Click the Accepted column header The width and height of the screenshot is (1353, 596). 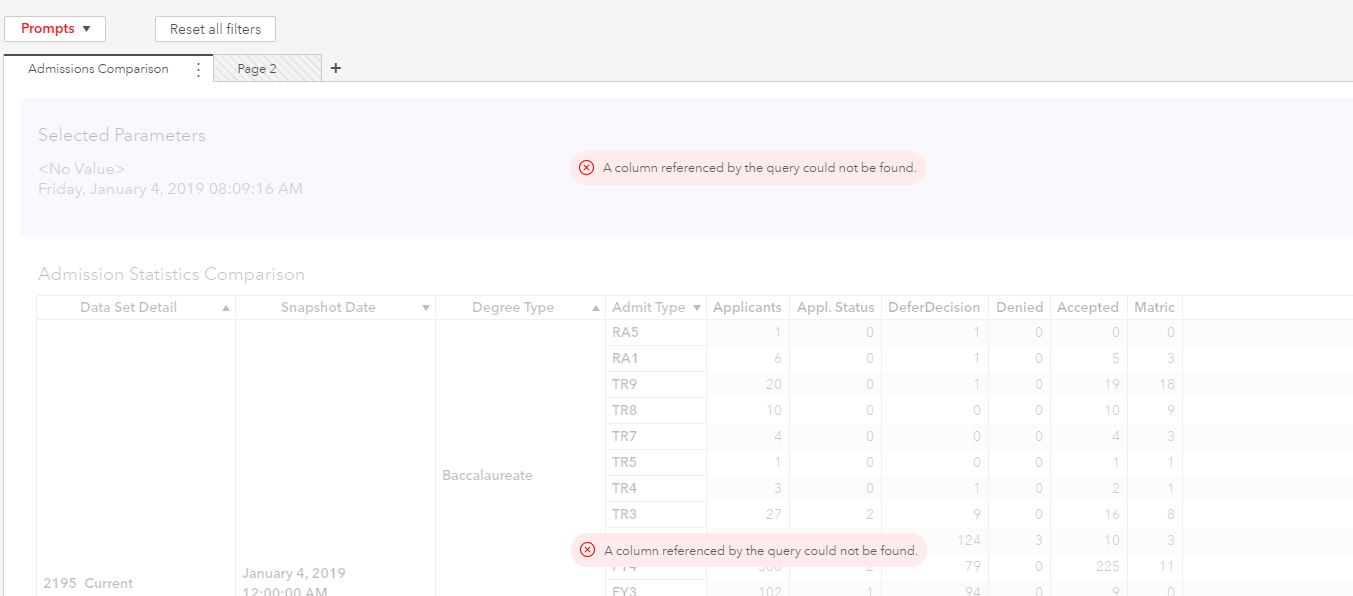tap(1087, 308)
